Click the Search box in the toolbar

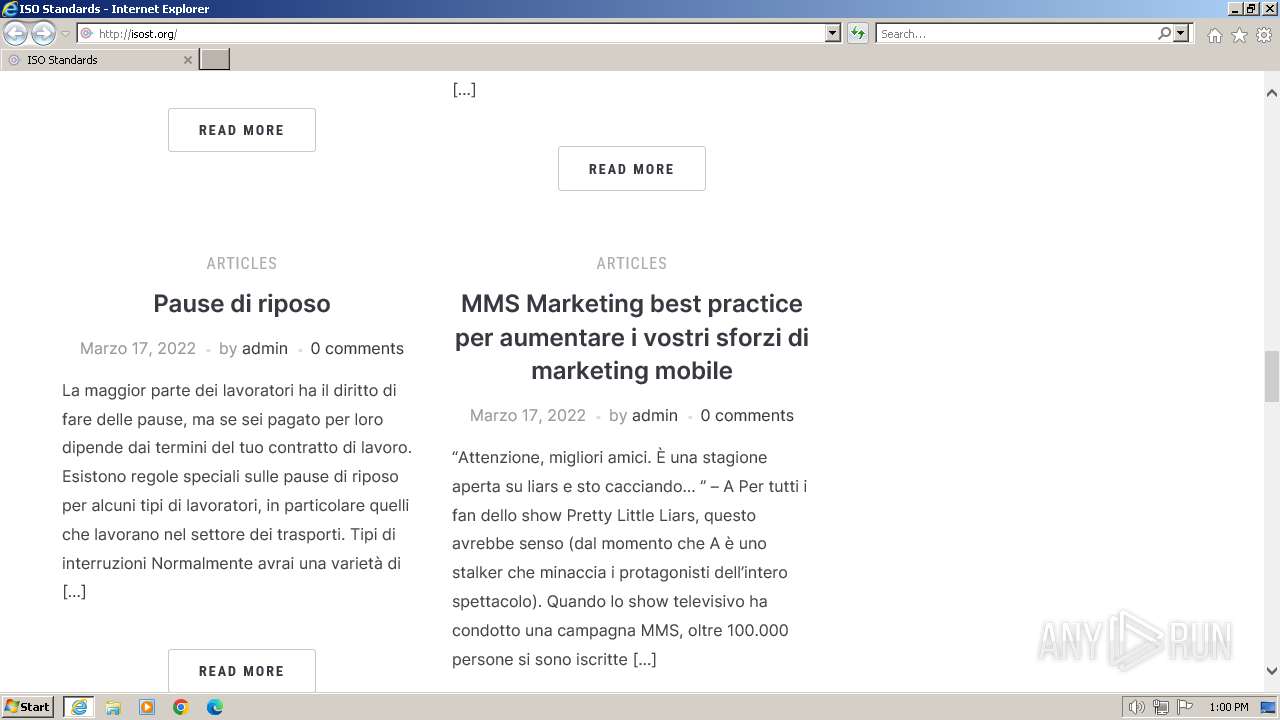coord(1016,34)
